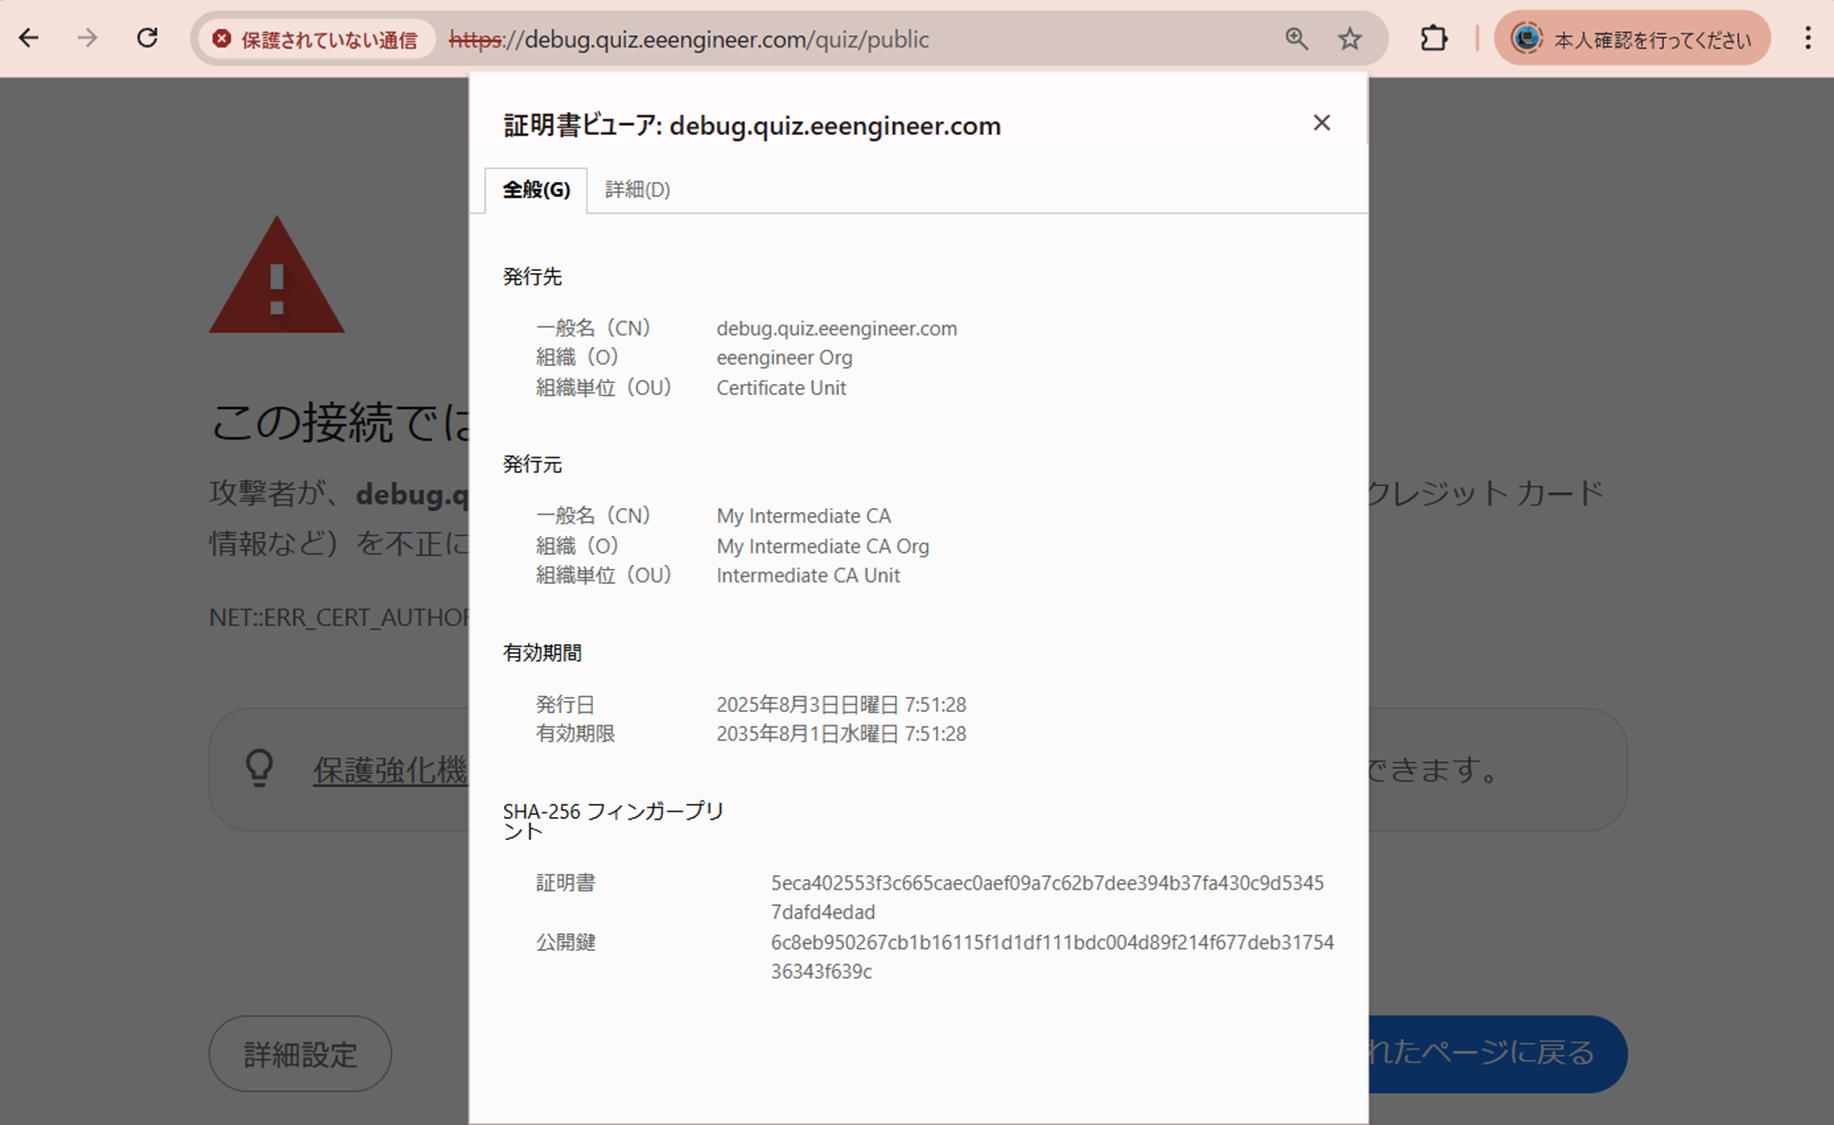The image size is (1834, 1125).
Task: Click the back navigation arrow
Action: [30, 38]
